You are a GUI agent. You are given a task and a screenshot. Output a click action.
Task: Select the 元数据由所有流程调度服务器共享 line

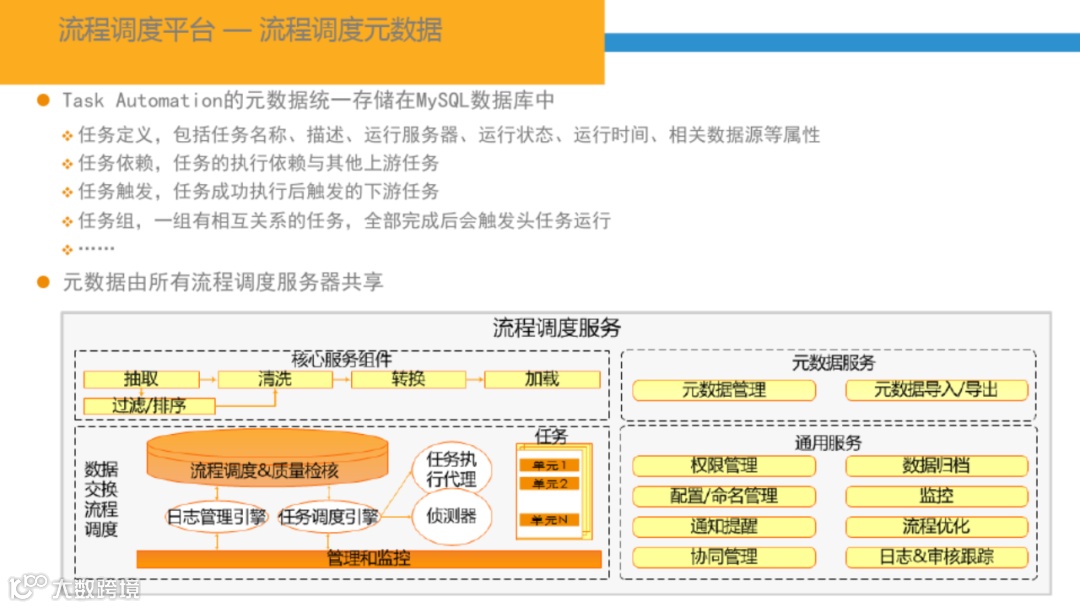222,282
